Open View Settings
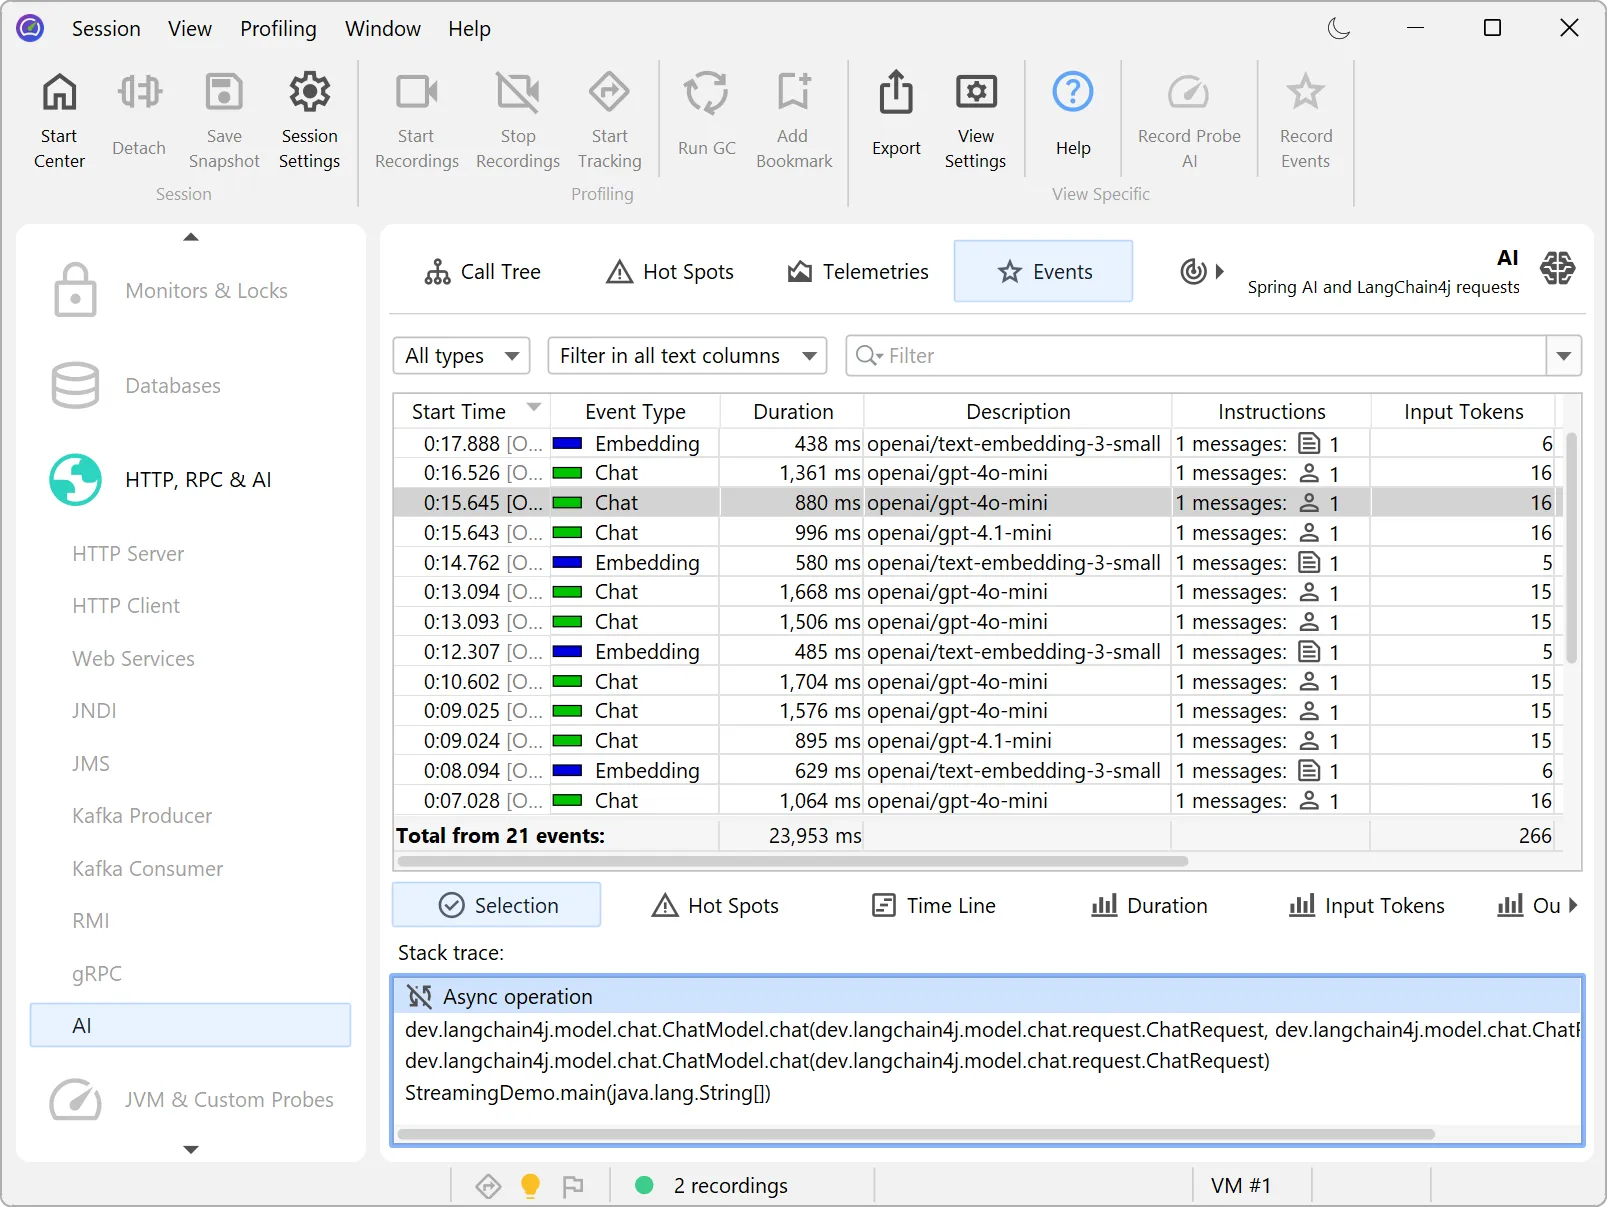Screen dimensions: 1607x1207 [975, 120]
